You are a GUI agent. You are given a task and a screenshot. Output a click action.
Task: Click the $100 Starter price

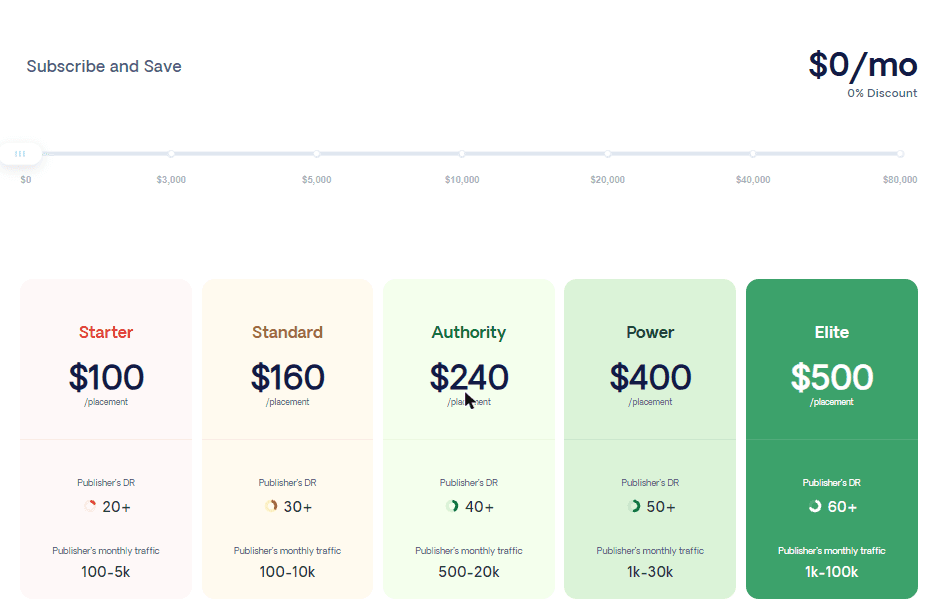tap(106, 377)
